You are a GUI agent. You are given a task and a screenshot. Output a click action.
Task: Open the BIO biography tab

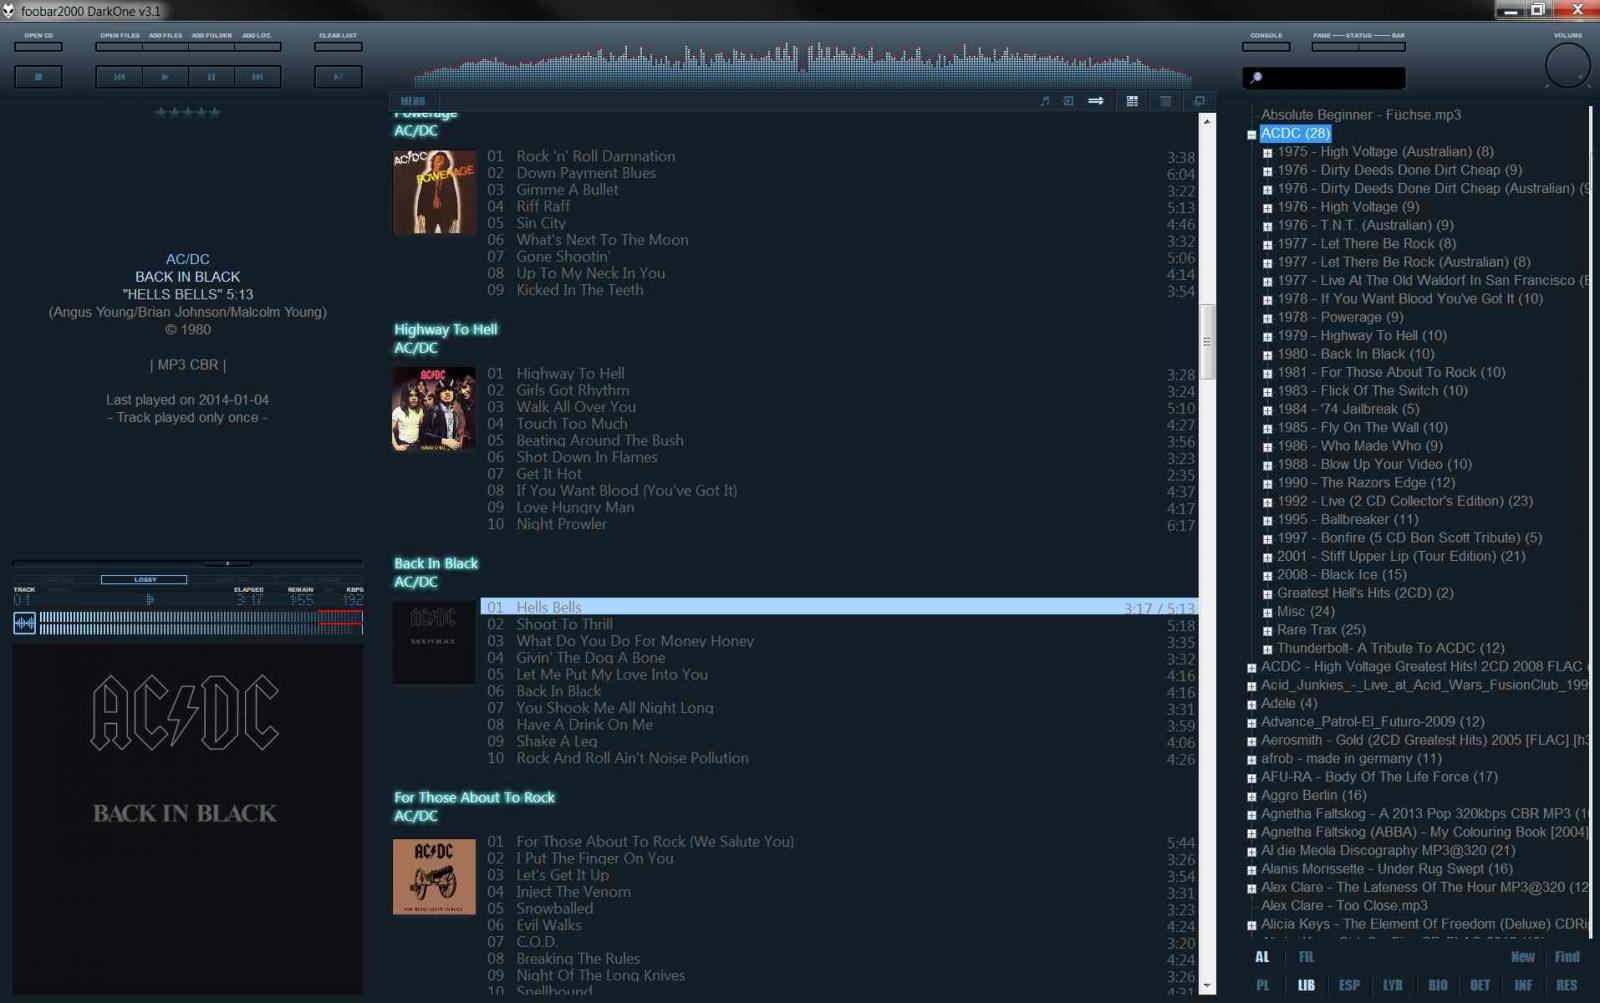(x=1437, y=985)
